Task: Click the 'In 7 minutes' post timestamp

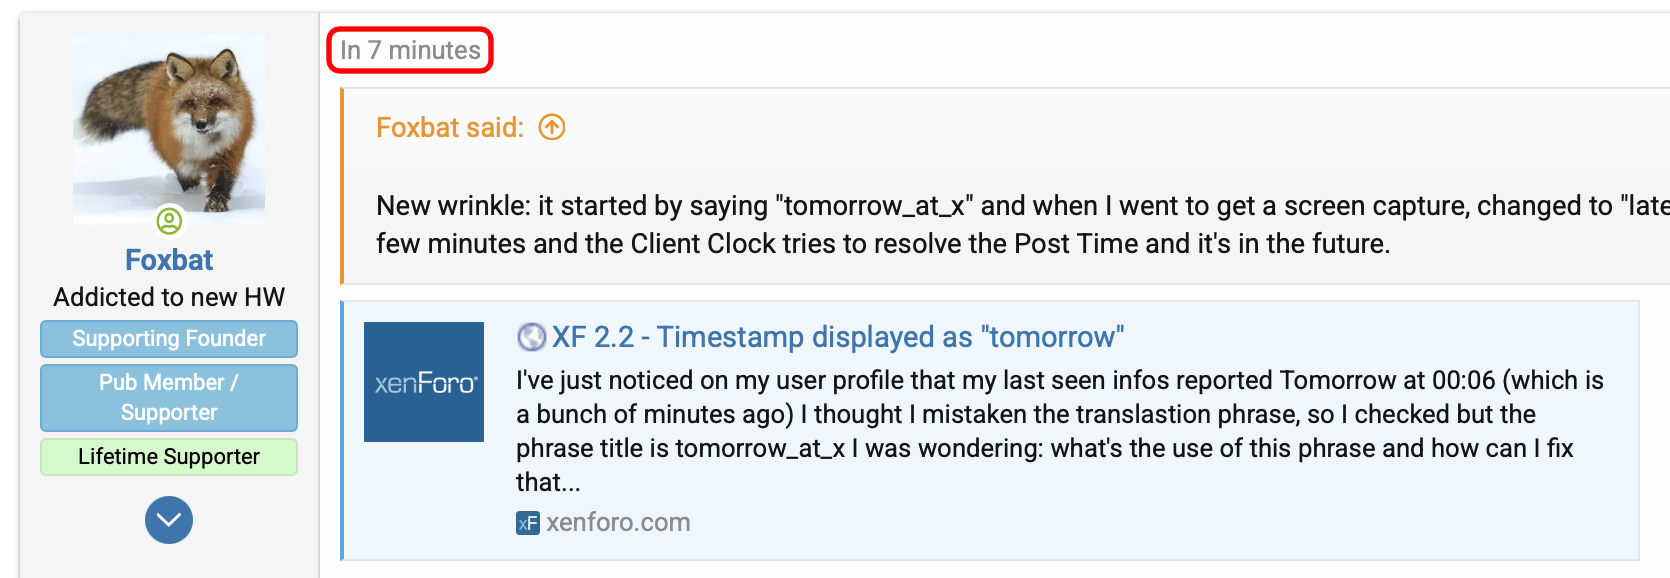Action: tap(410, 50)
